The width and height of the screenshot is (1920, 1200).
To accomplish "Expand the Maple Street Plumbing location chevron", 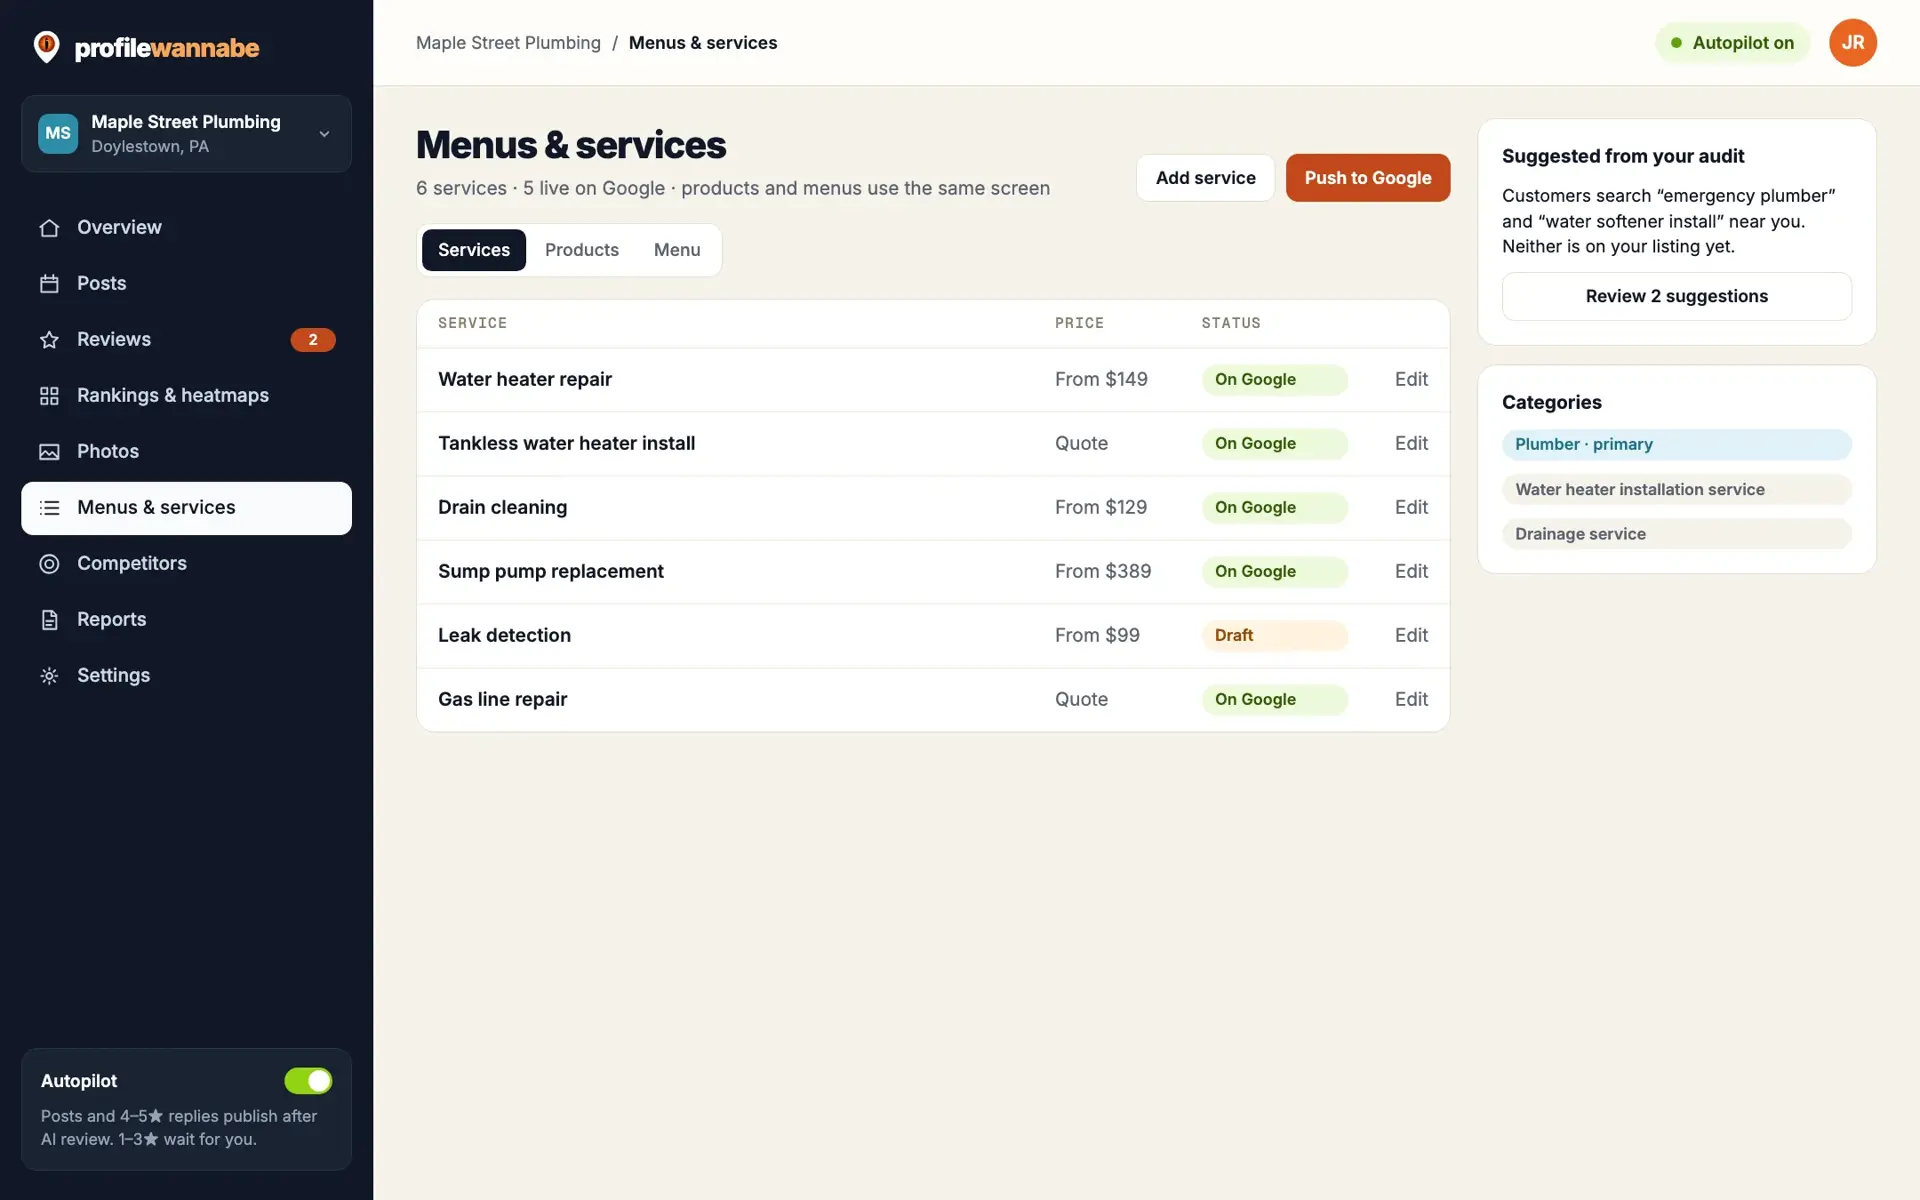I will (324, 134).
